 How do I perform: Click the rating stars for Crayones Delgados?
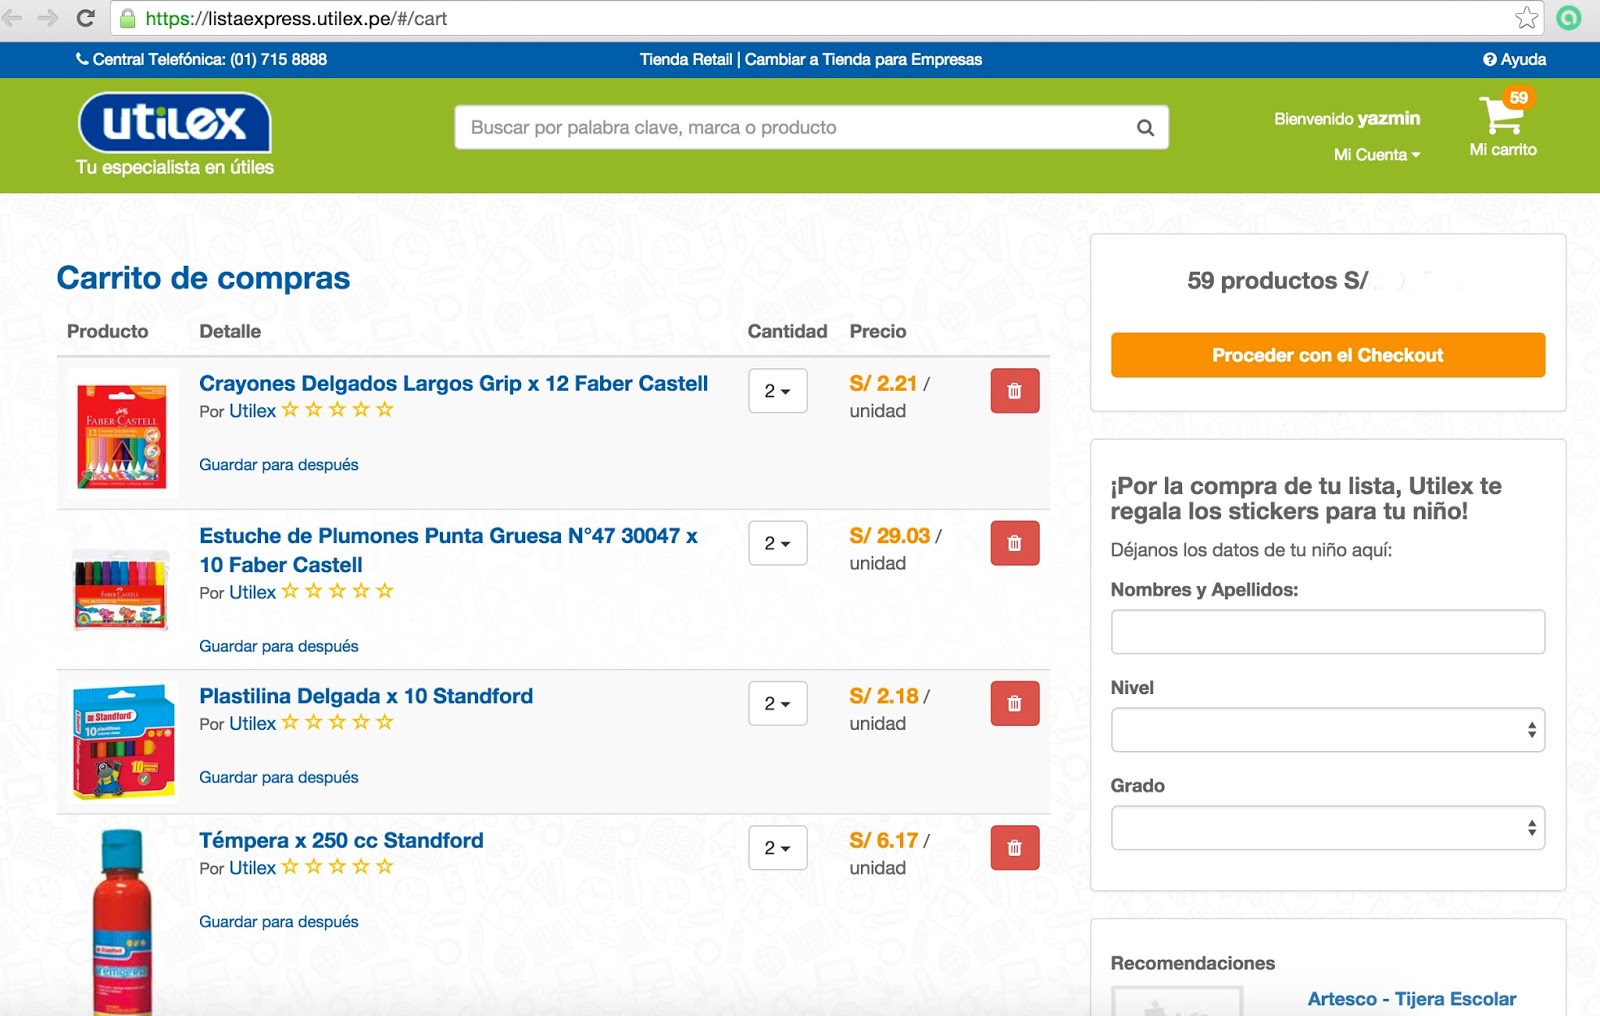(x=337, y=410)
